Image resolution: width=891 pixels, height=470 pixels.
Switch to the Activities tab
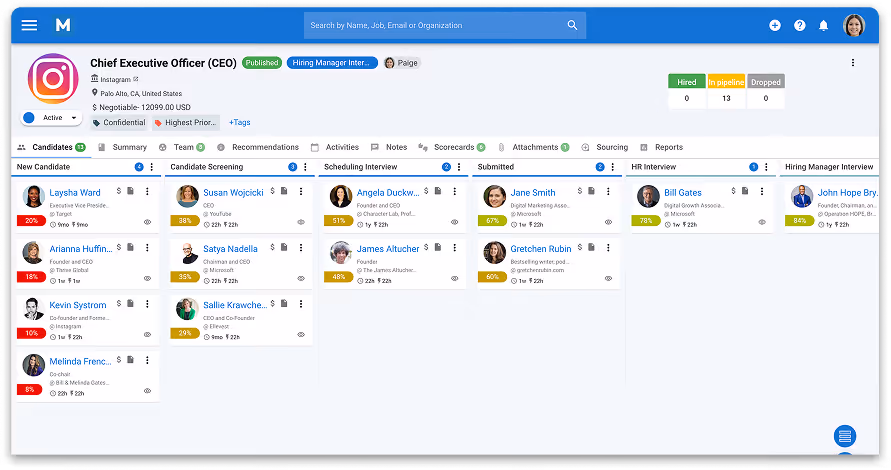[335, 147]
